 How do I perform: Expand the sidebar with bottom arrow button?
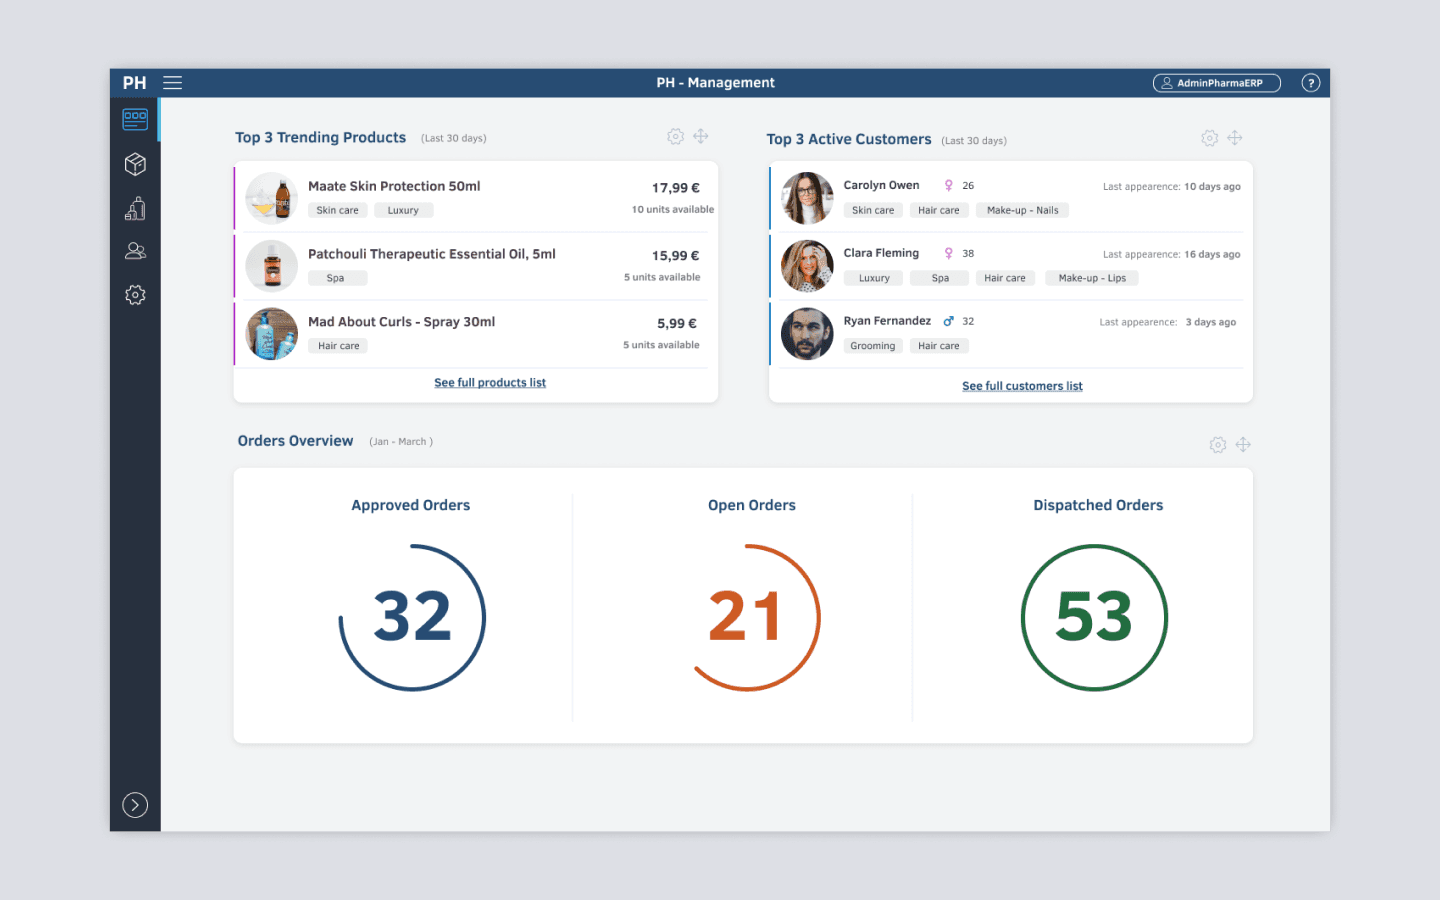(x=135, y=805)
